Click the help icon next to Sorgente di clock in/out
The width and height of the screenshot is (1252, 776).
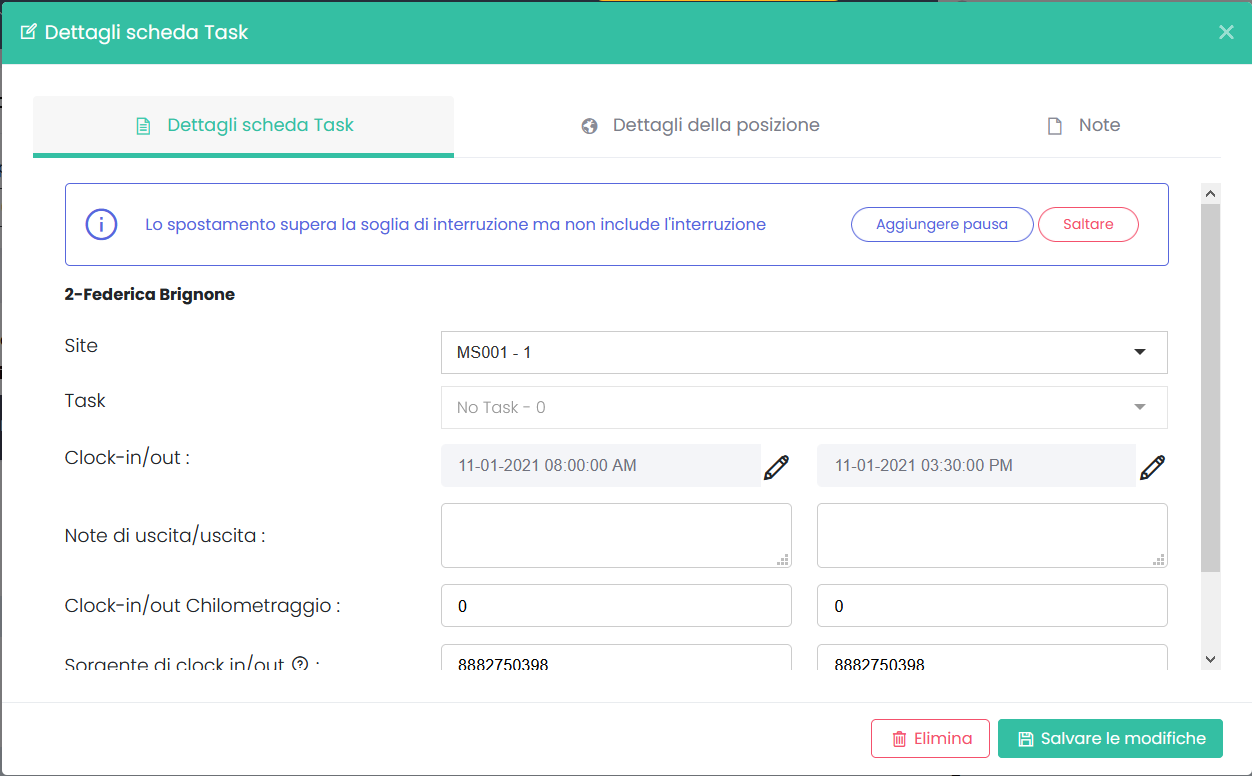pos(299,664)
